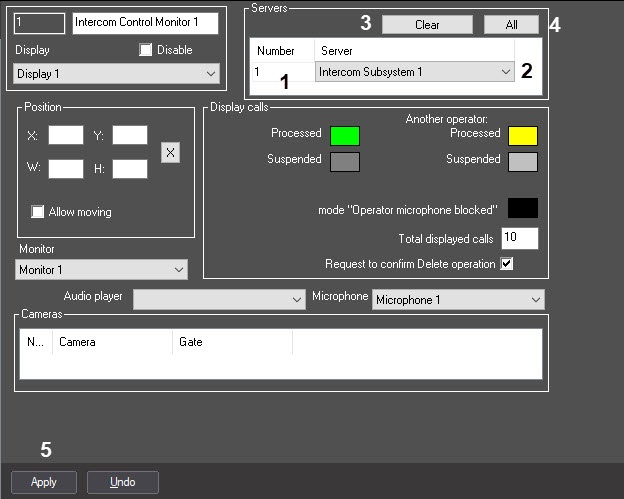The image size is (624, 499).
Task: Click the H height input field
Action: 130,169
